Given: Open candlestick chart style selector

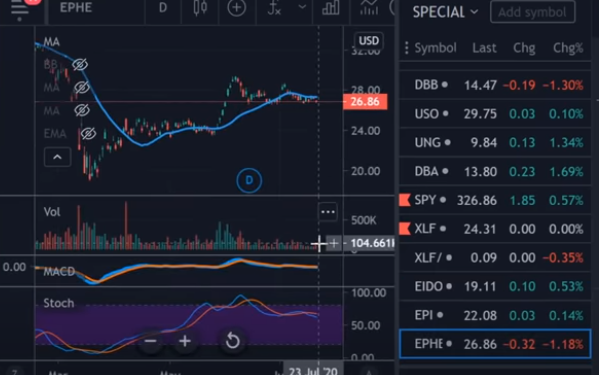Looking at the screenshot, I should (x=200, y=8).
